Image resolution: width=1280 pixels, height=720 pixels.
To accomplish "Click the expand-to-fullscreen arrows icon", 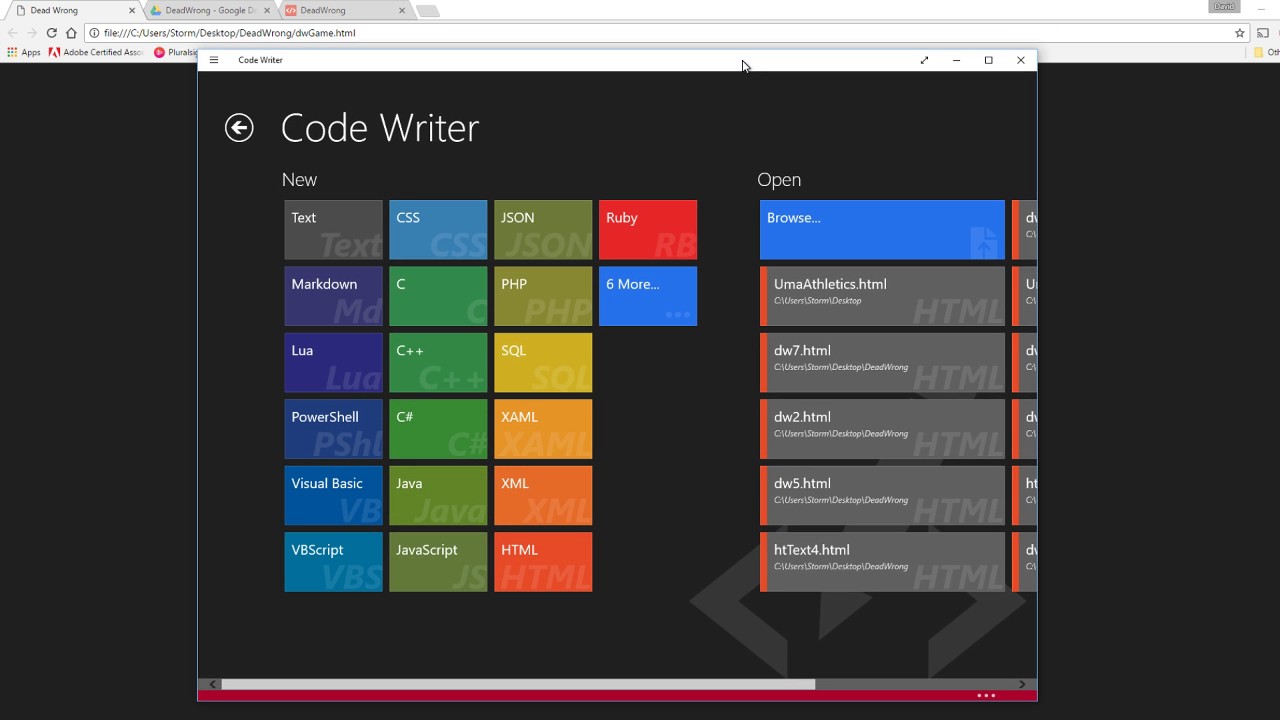I will pyautogui.click(x=924, y=60).
